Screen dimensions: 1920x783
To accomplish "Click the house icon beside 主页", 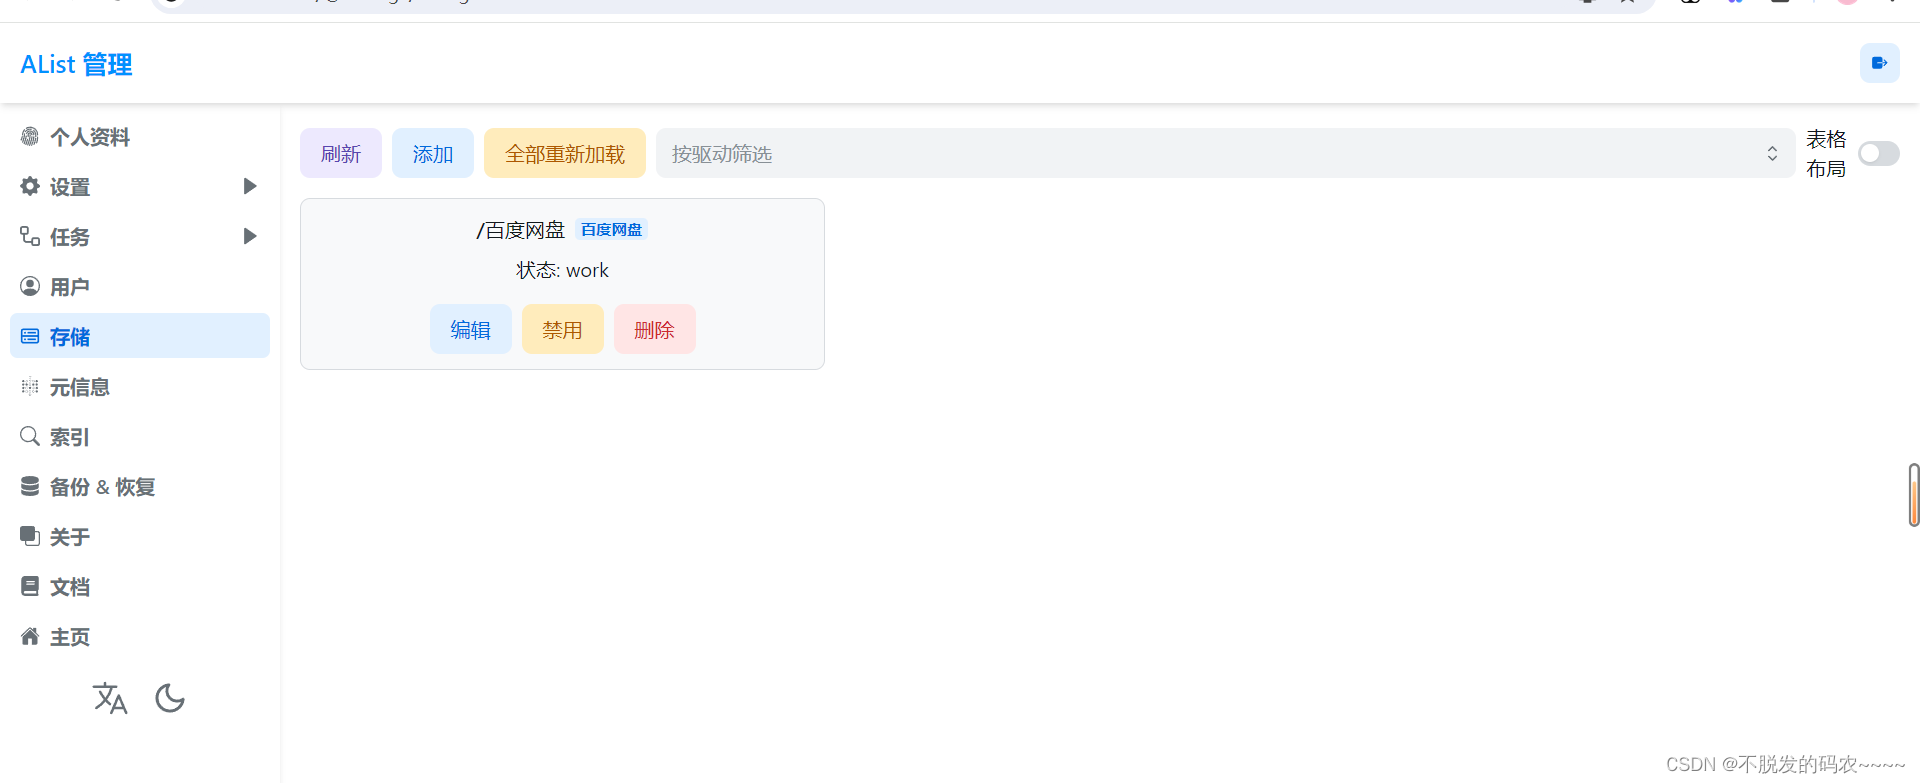I will pos(30,637).
